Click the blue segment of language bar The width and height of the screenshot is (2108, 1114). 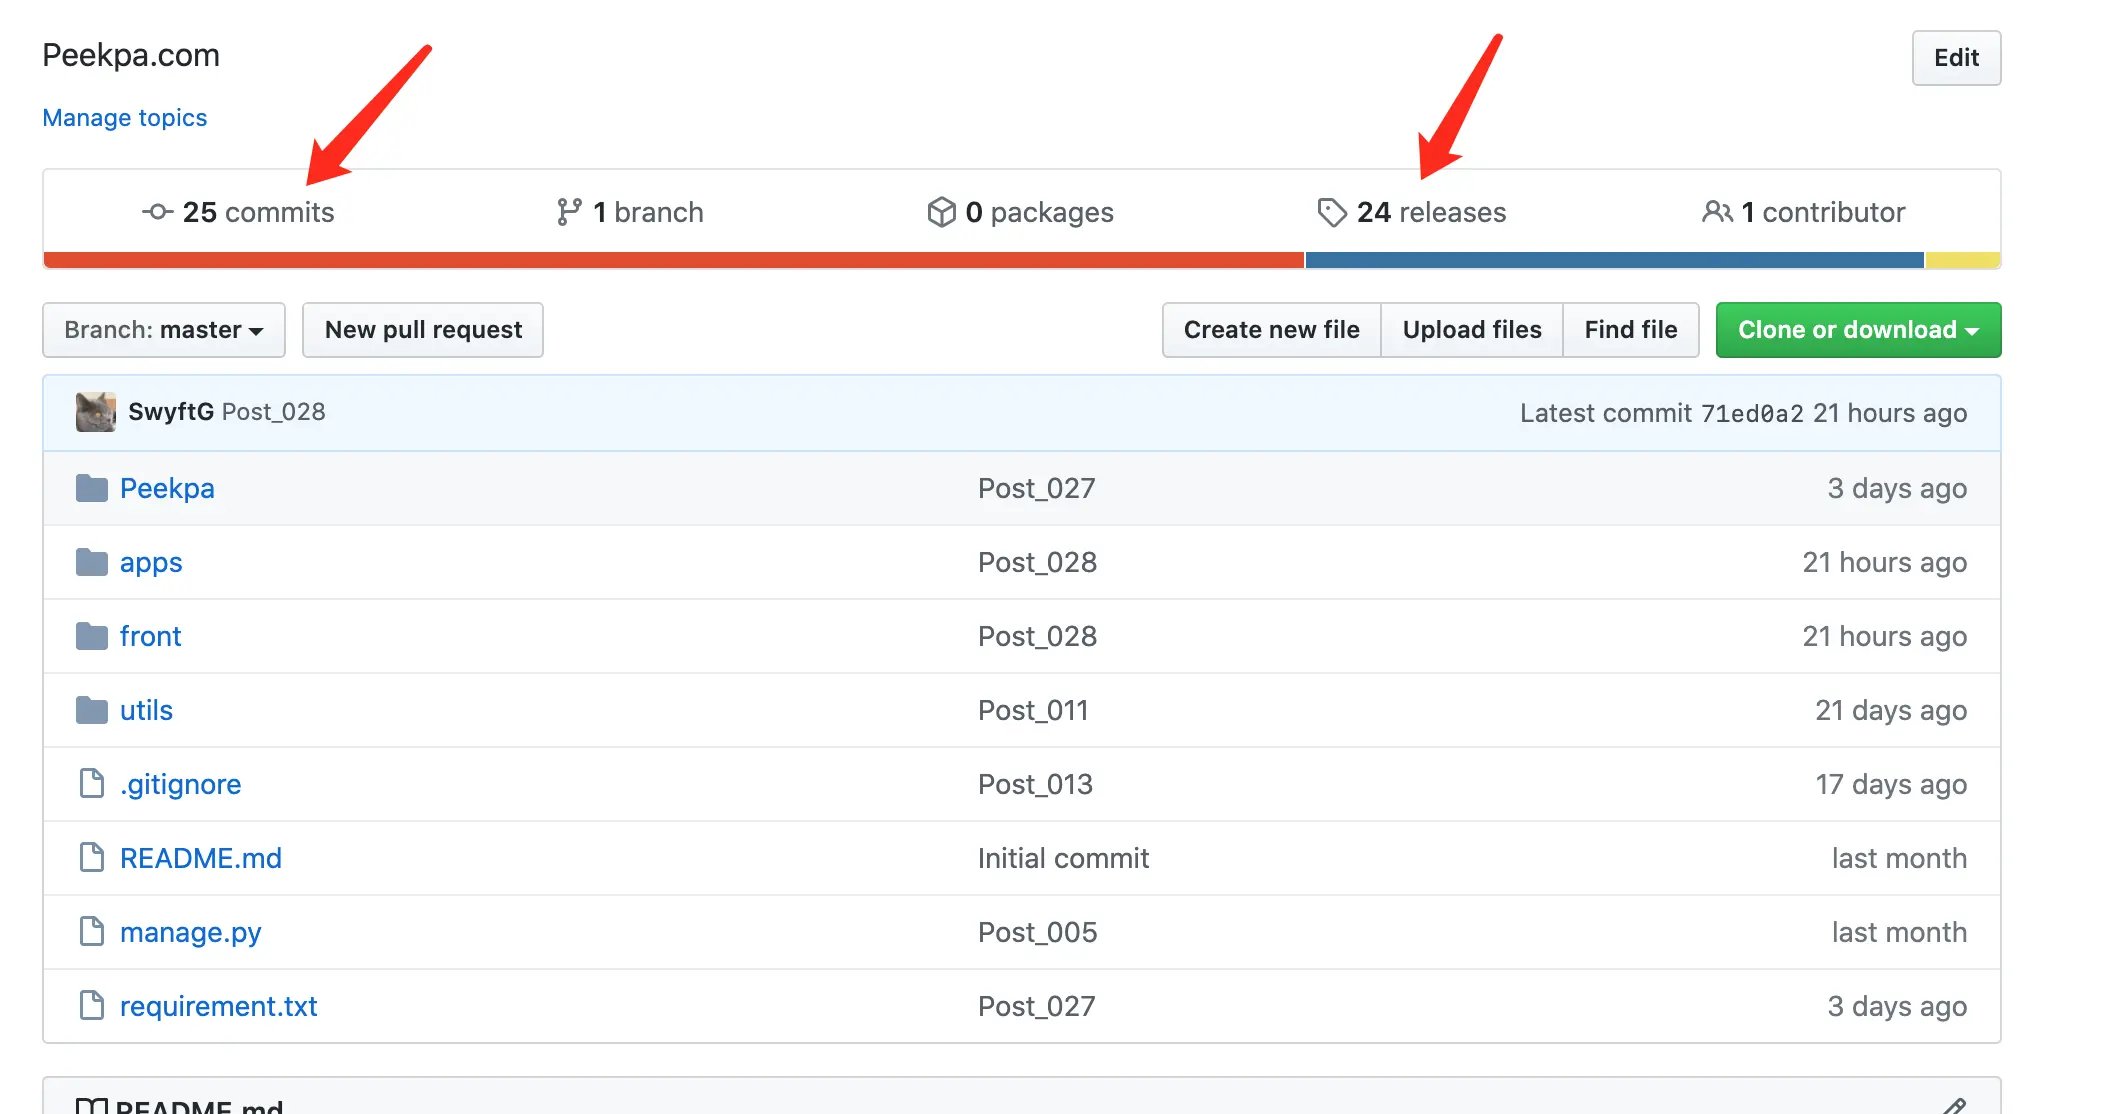point(1614,260)
